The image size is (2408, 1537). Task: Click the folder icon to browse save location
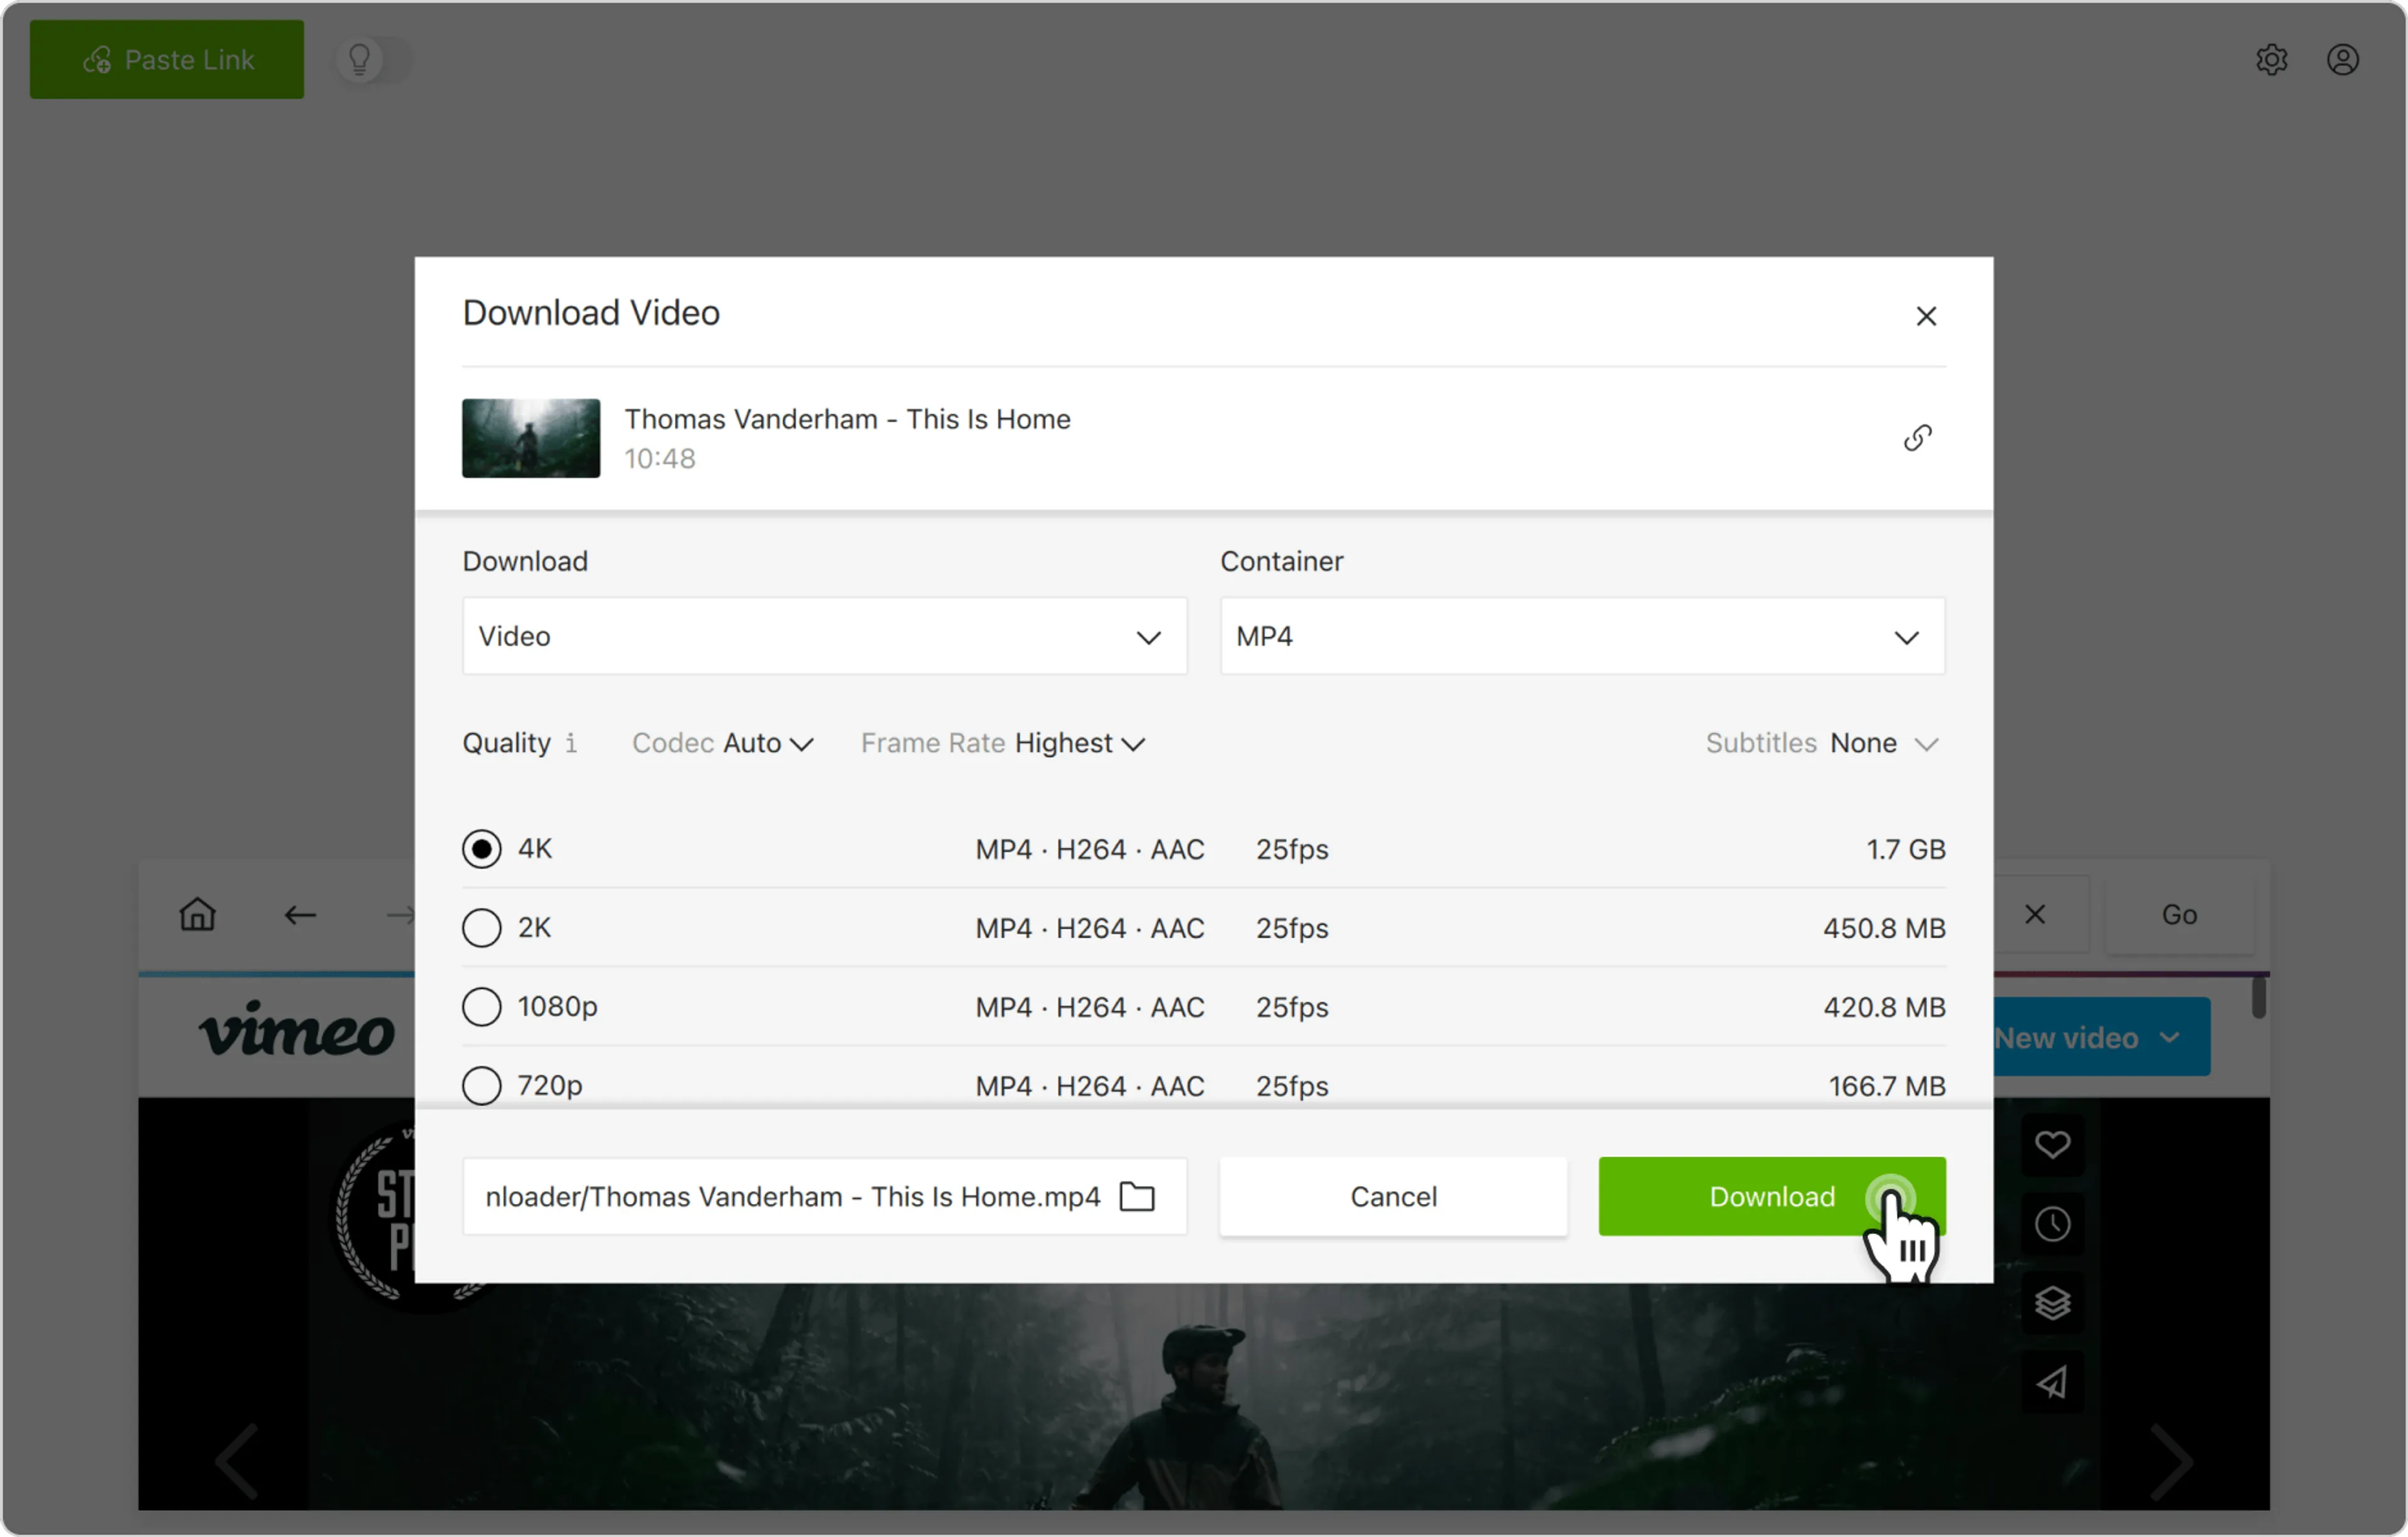tap(1137, 1196)
